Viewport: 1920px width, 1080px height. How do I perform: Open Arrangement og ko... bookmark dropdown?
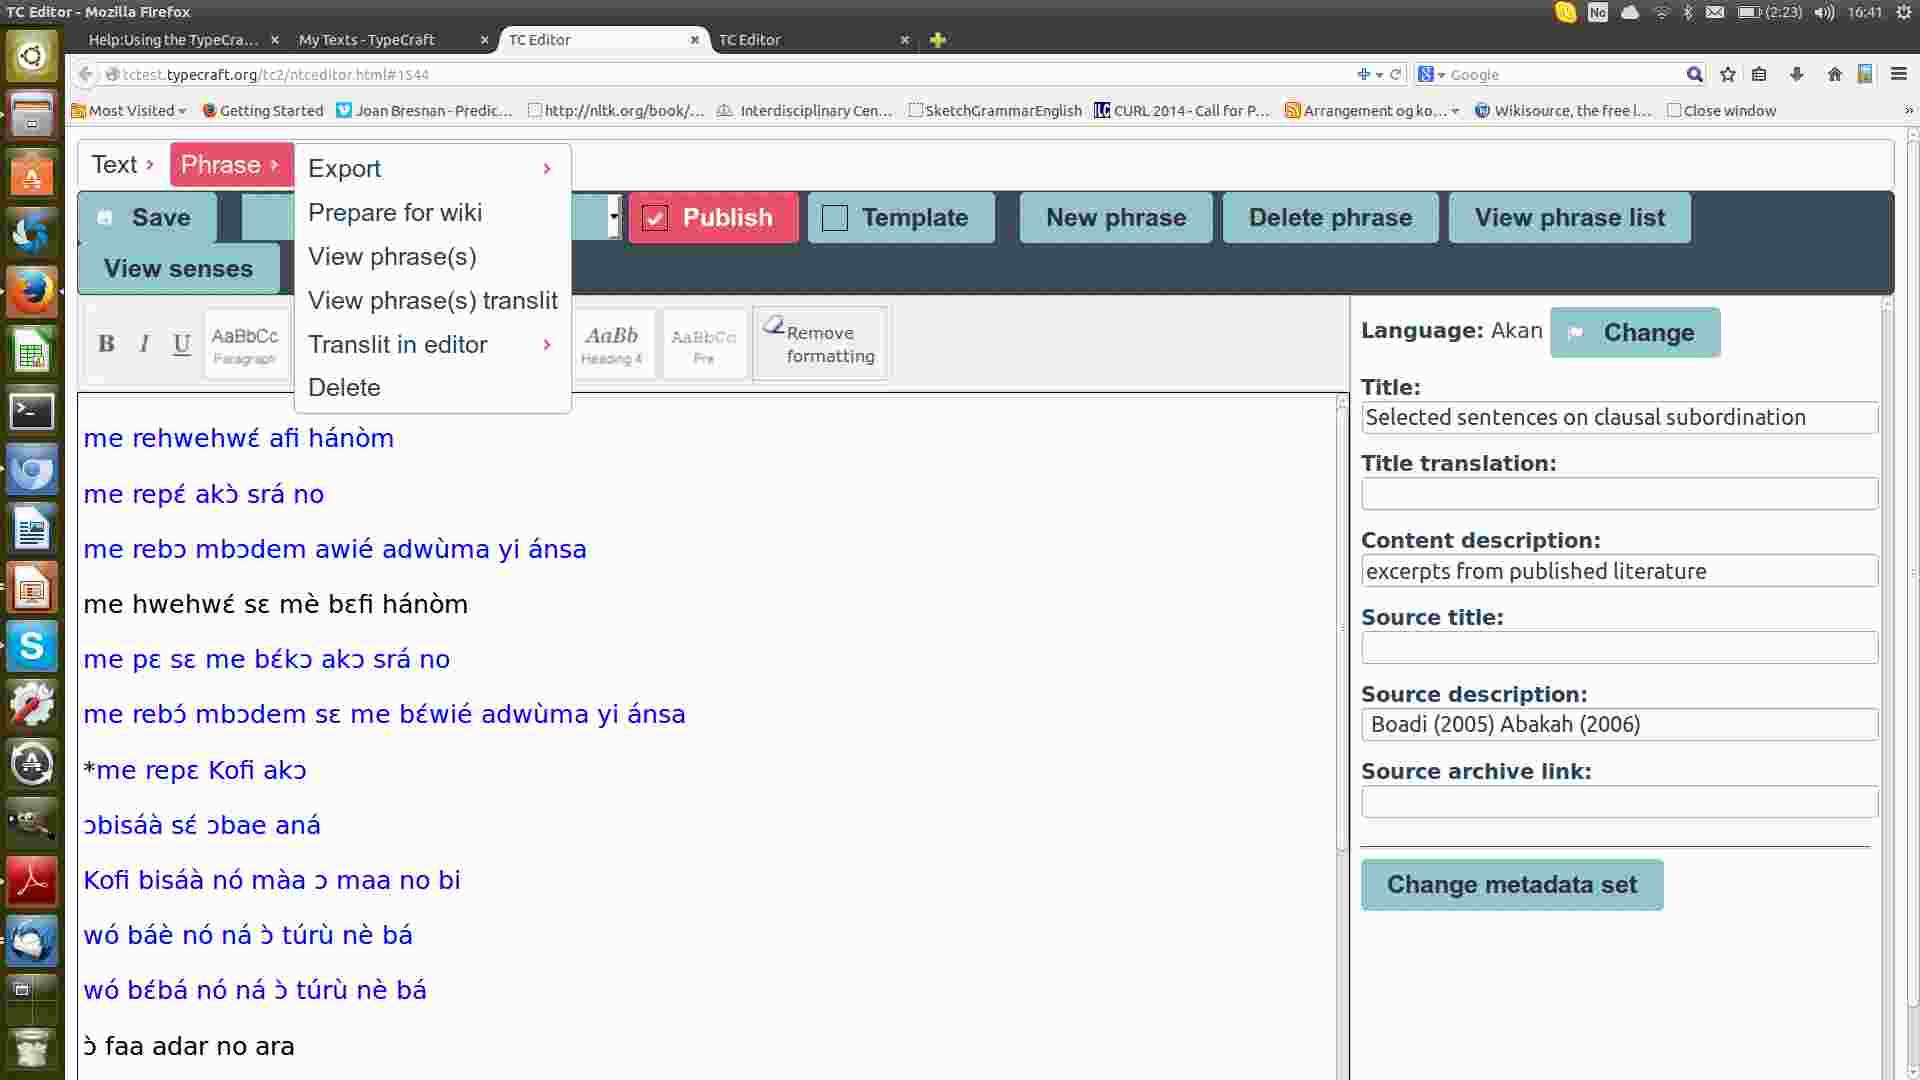tap(1372, 111)
